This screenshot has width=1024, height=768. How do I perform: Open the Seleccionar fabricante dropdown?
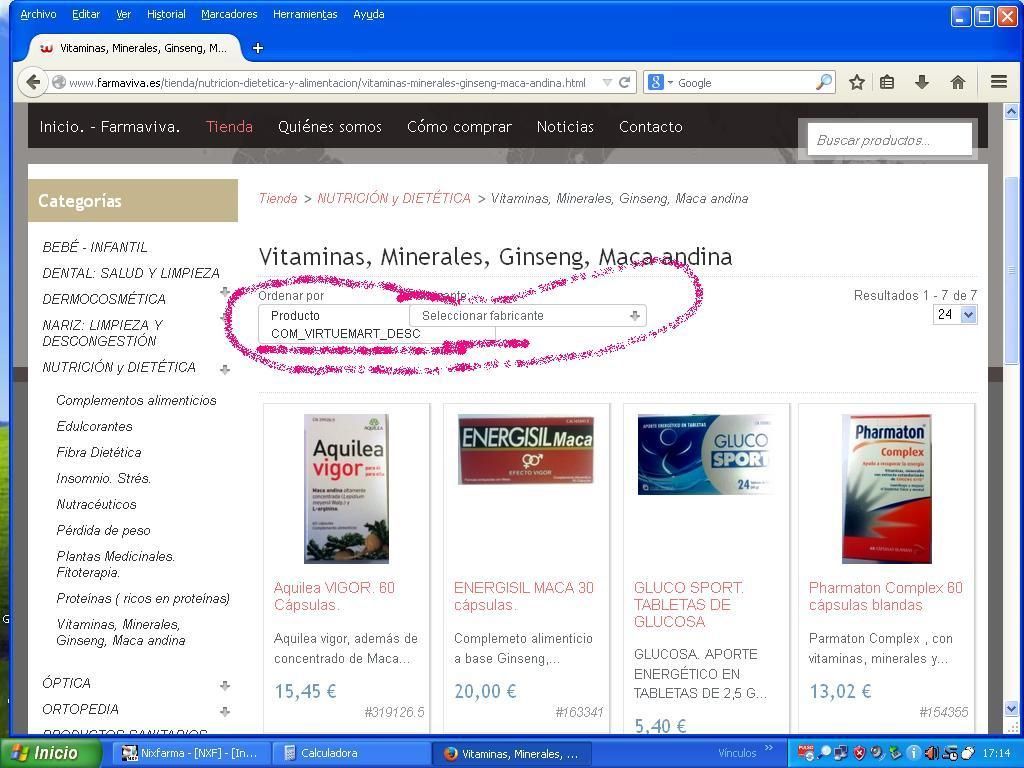[528, 315]
